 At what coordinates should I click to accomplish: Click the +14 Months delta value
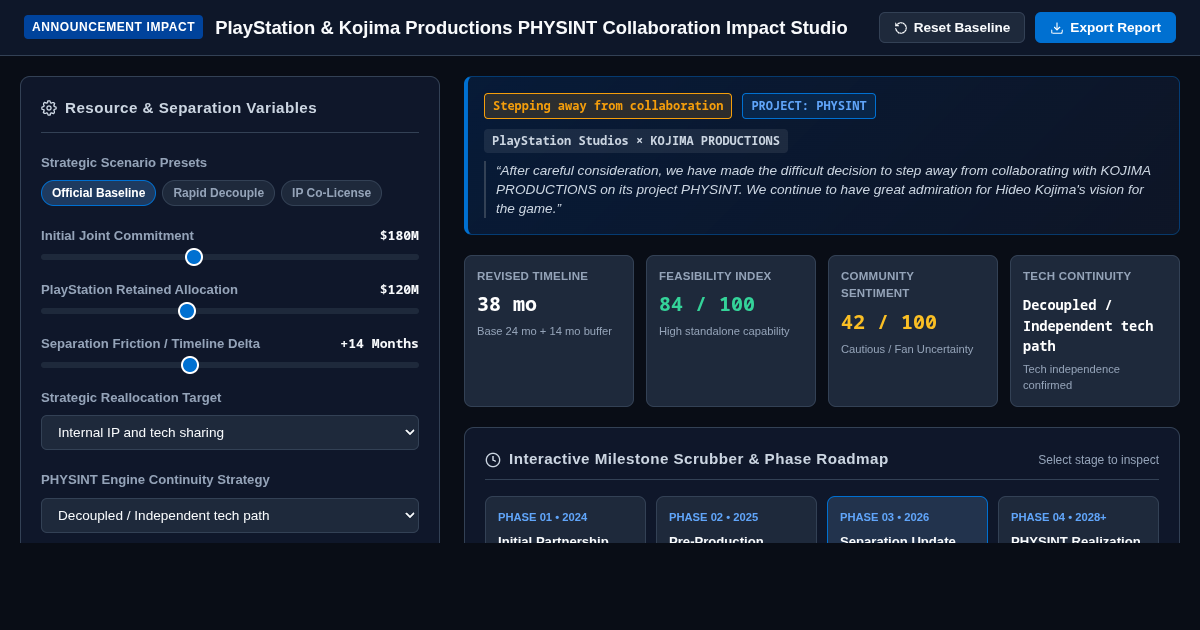(x=379, y=344)
